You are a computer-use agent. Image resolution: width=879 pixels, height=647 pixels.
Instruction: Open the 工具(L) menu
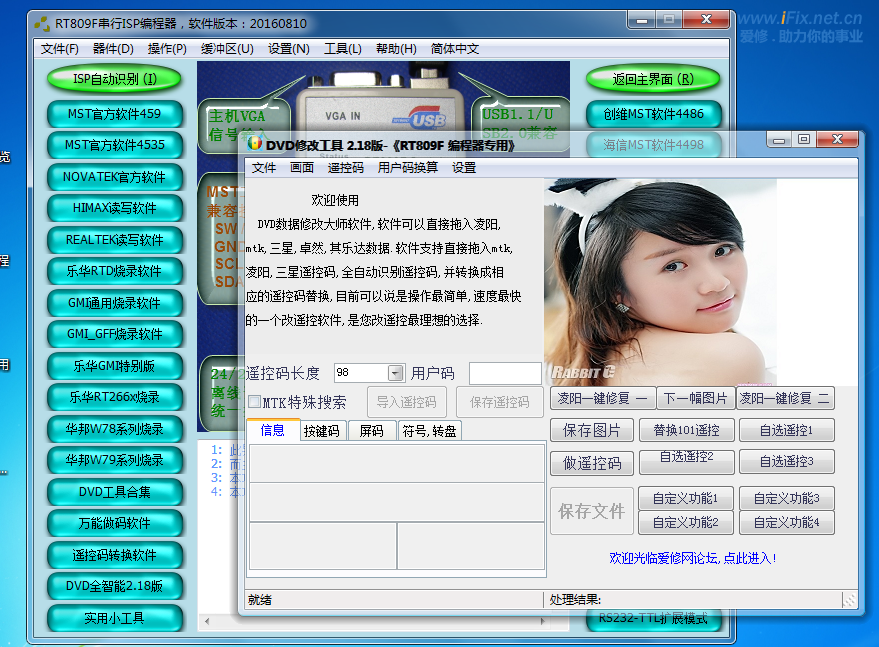click(x=343, y=48)
